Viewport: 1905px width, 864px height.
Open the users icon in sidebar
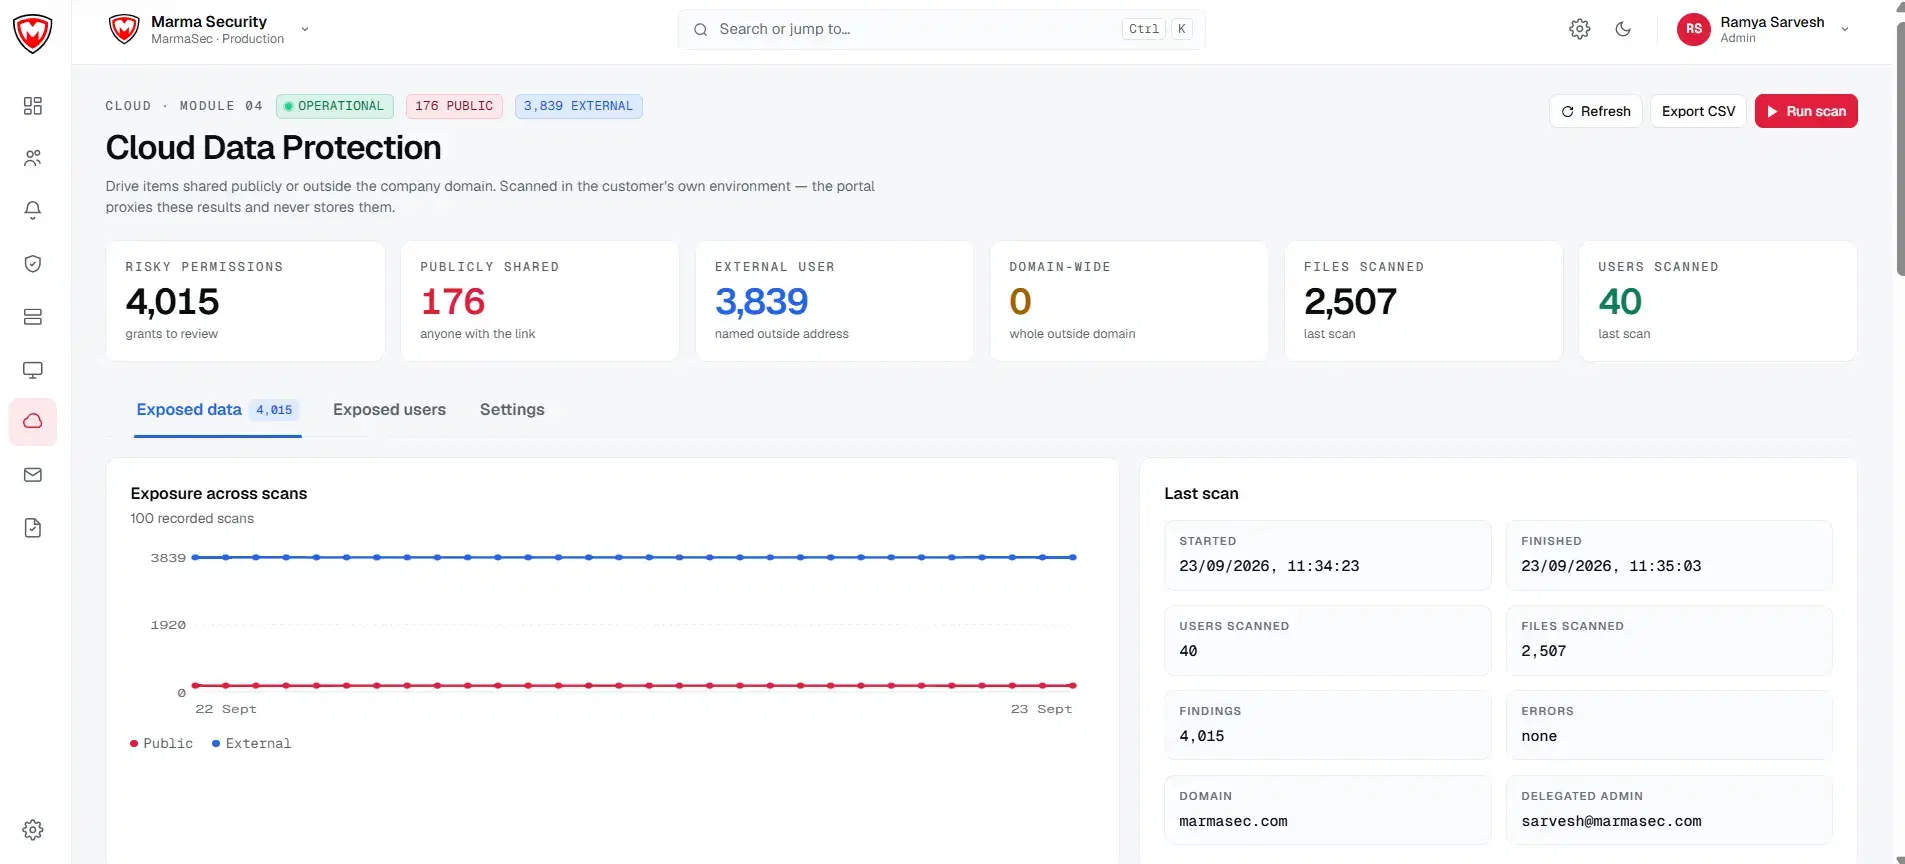pos(33,158)
